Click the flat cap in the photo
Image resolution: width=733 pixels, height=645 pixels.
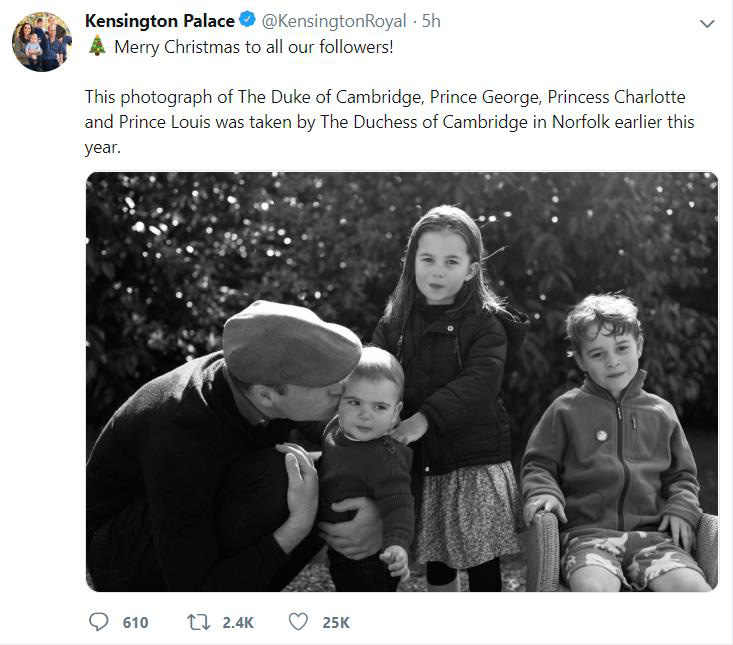(x=291, y=344)
